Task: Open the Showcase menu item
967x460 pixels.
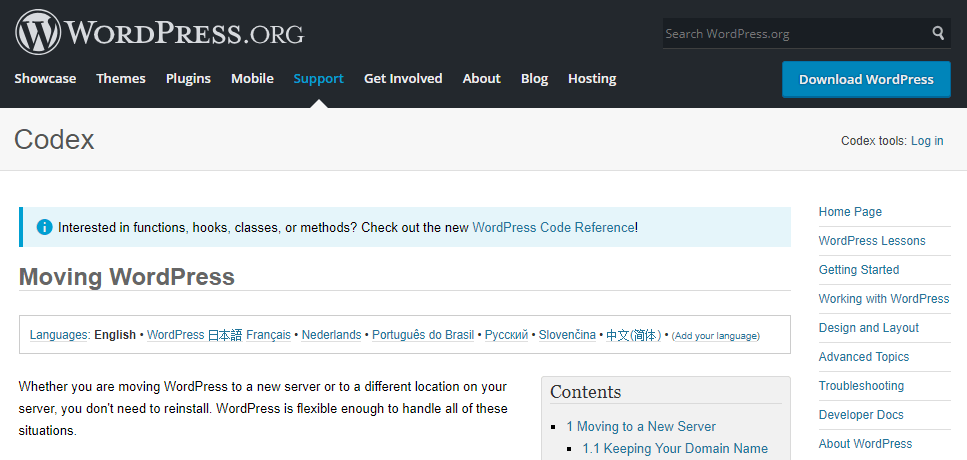Action: coord(45,78)
